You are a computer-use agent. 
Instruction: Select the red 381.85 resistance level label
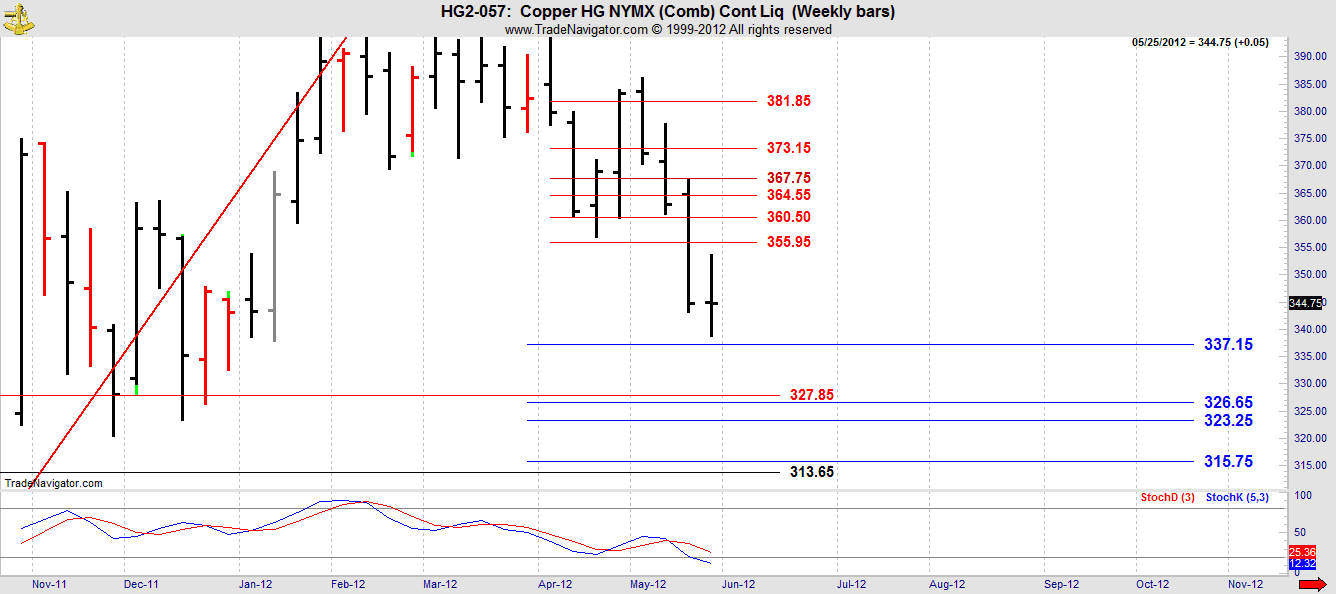788,101
